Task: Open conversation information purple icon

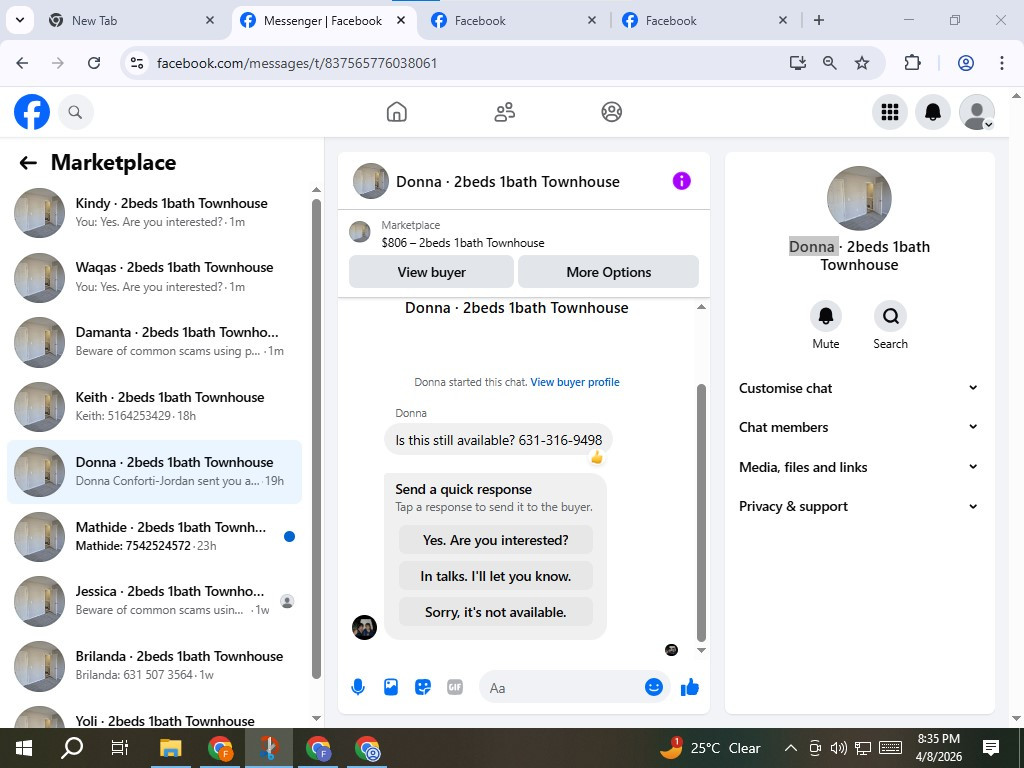Action: tap(681, 181)
